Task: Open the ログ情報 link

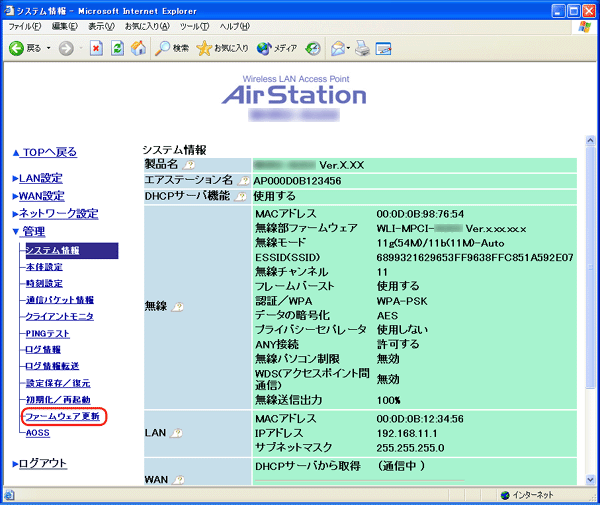Action: (x=43, y=350)
